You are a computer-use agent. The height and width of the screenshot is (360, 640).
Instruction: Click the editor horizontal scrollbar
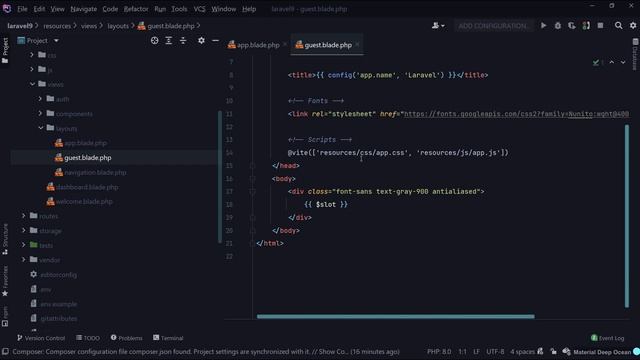pyautogui.click(x=395, y=316)
